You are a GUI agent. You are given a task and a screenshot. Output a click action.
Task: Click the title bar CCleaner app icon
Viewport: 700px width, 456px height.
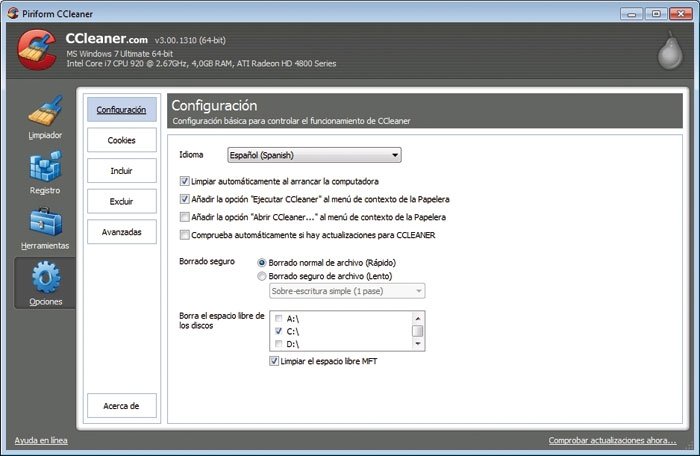coord(13,13)
